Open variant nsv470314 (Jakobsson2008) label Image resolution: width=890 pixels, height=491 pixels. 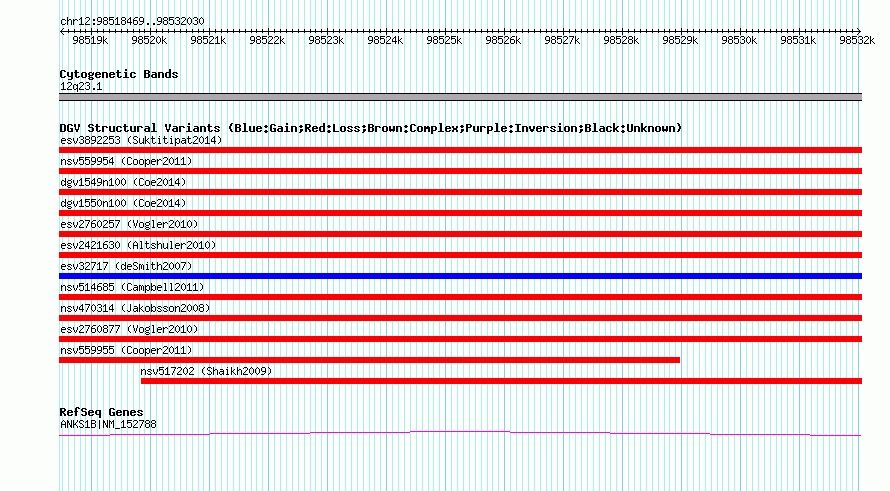pyautogui.click(x=135, y=308)
